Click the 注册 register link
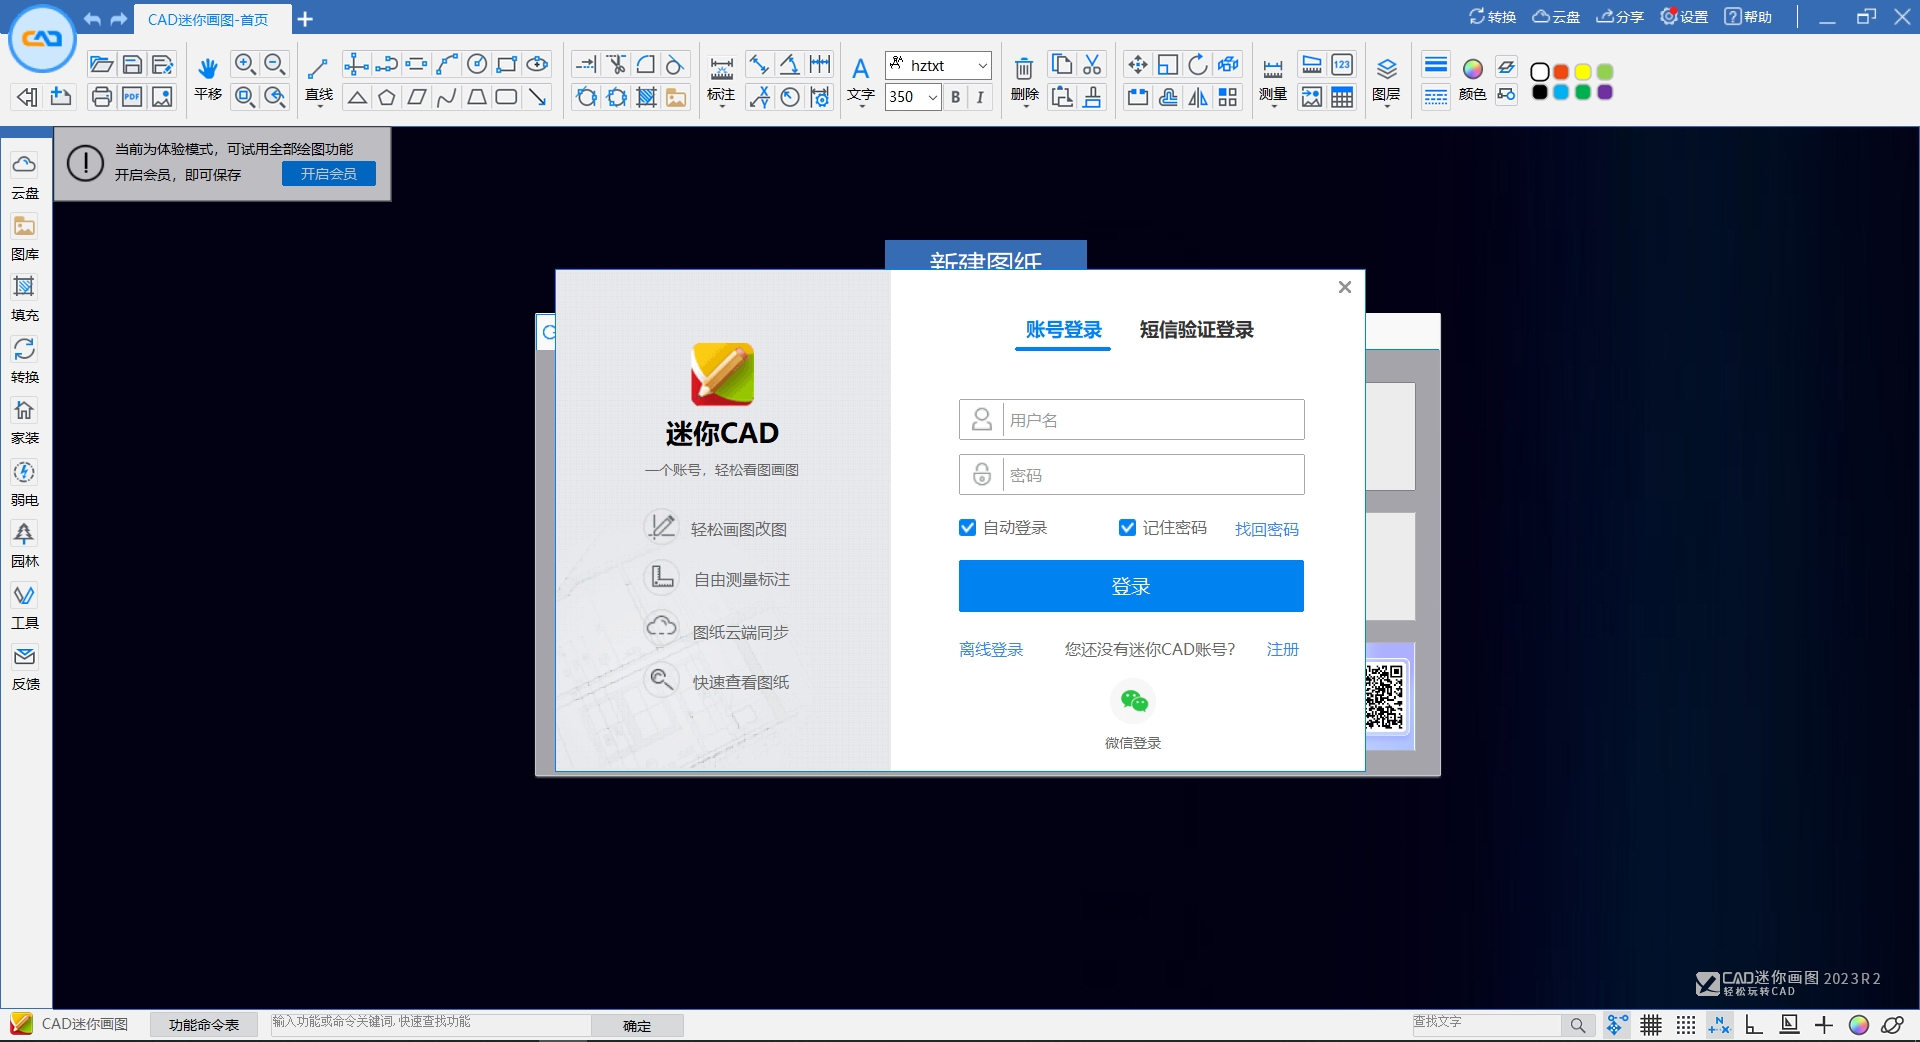The width and height of the screenshot is (1920, 1042). click(x=1282, y=649)
